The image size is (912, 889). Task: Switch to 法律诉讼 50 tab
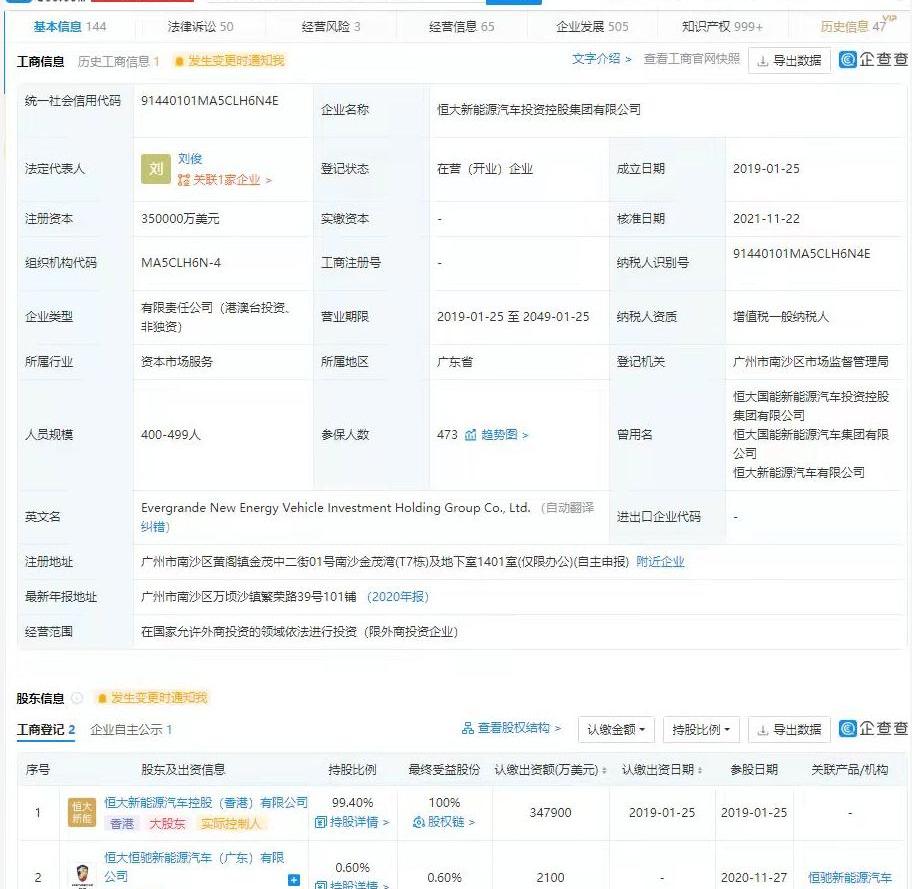pyautogui.click(x=200, y=26)
